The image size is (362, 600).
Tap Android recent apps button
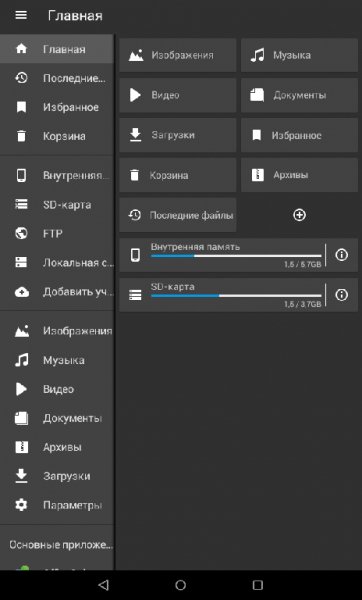click(x=258, y=585)
